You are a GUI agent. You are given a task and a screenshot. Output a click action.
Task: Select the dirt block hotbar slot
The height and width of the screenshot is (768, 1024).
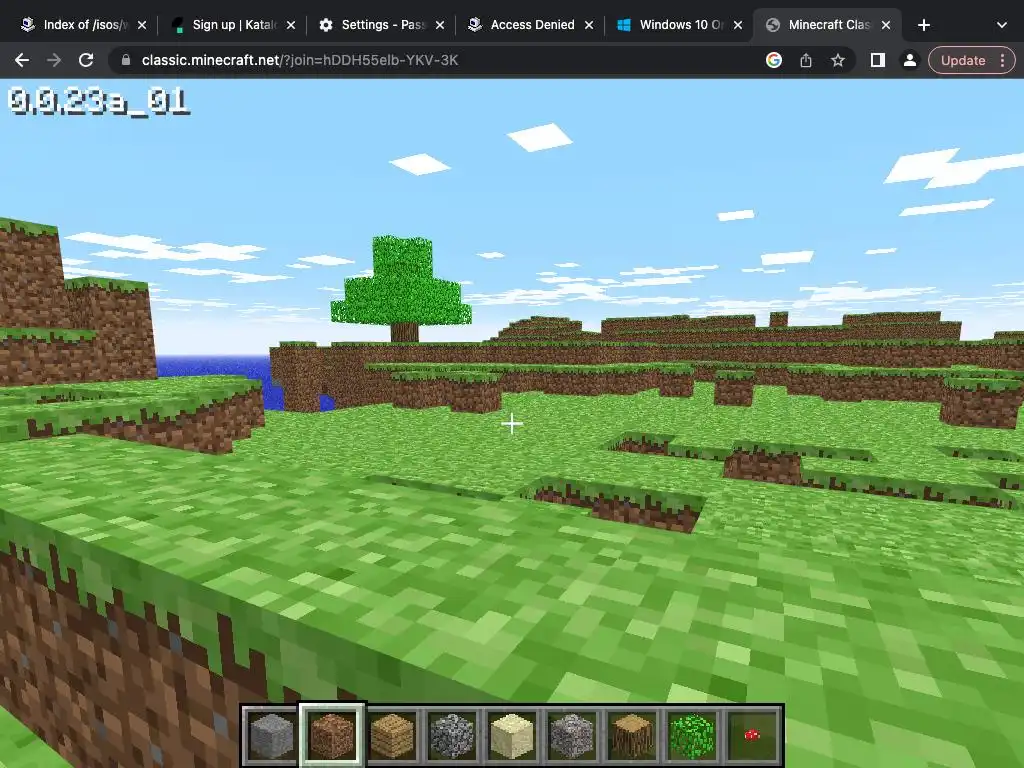pos(332,736)
